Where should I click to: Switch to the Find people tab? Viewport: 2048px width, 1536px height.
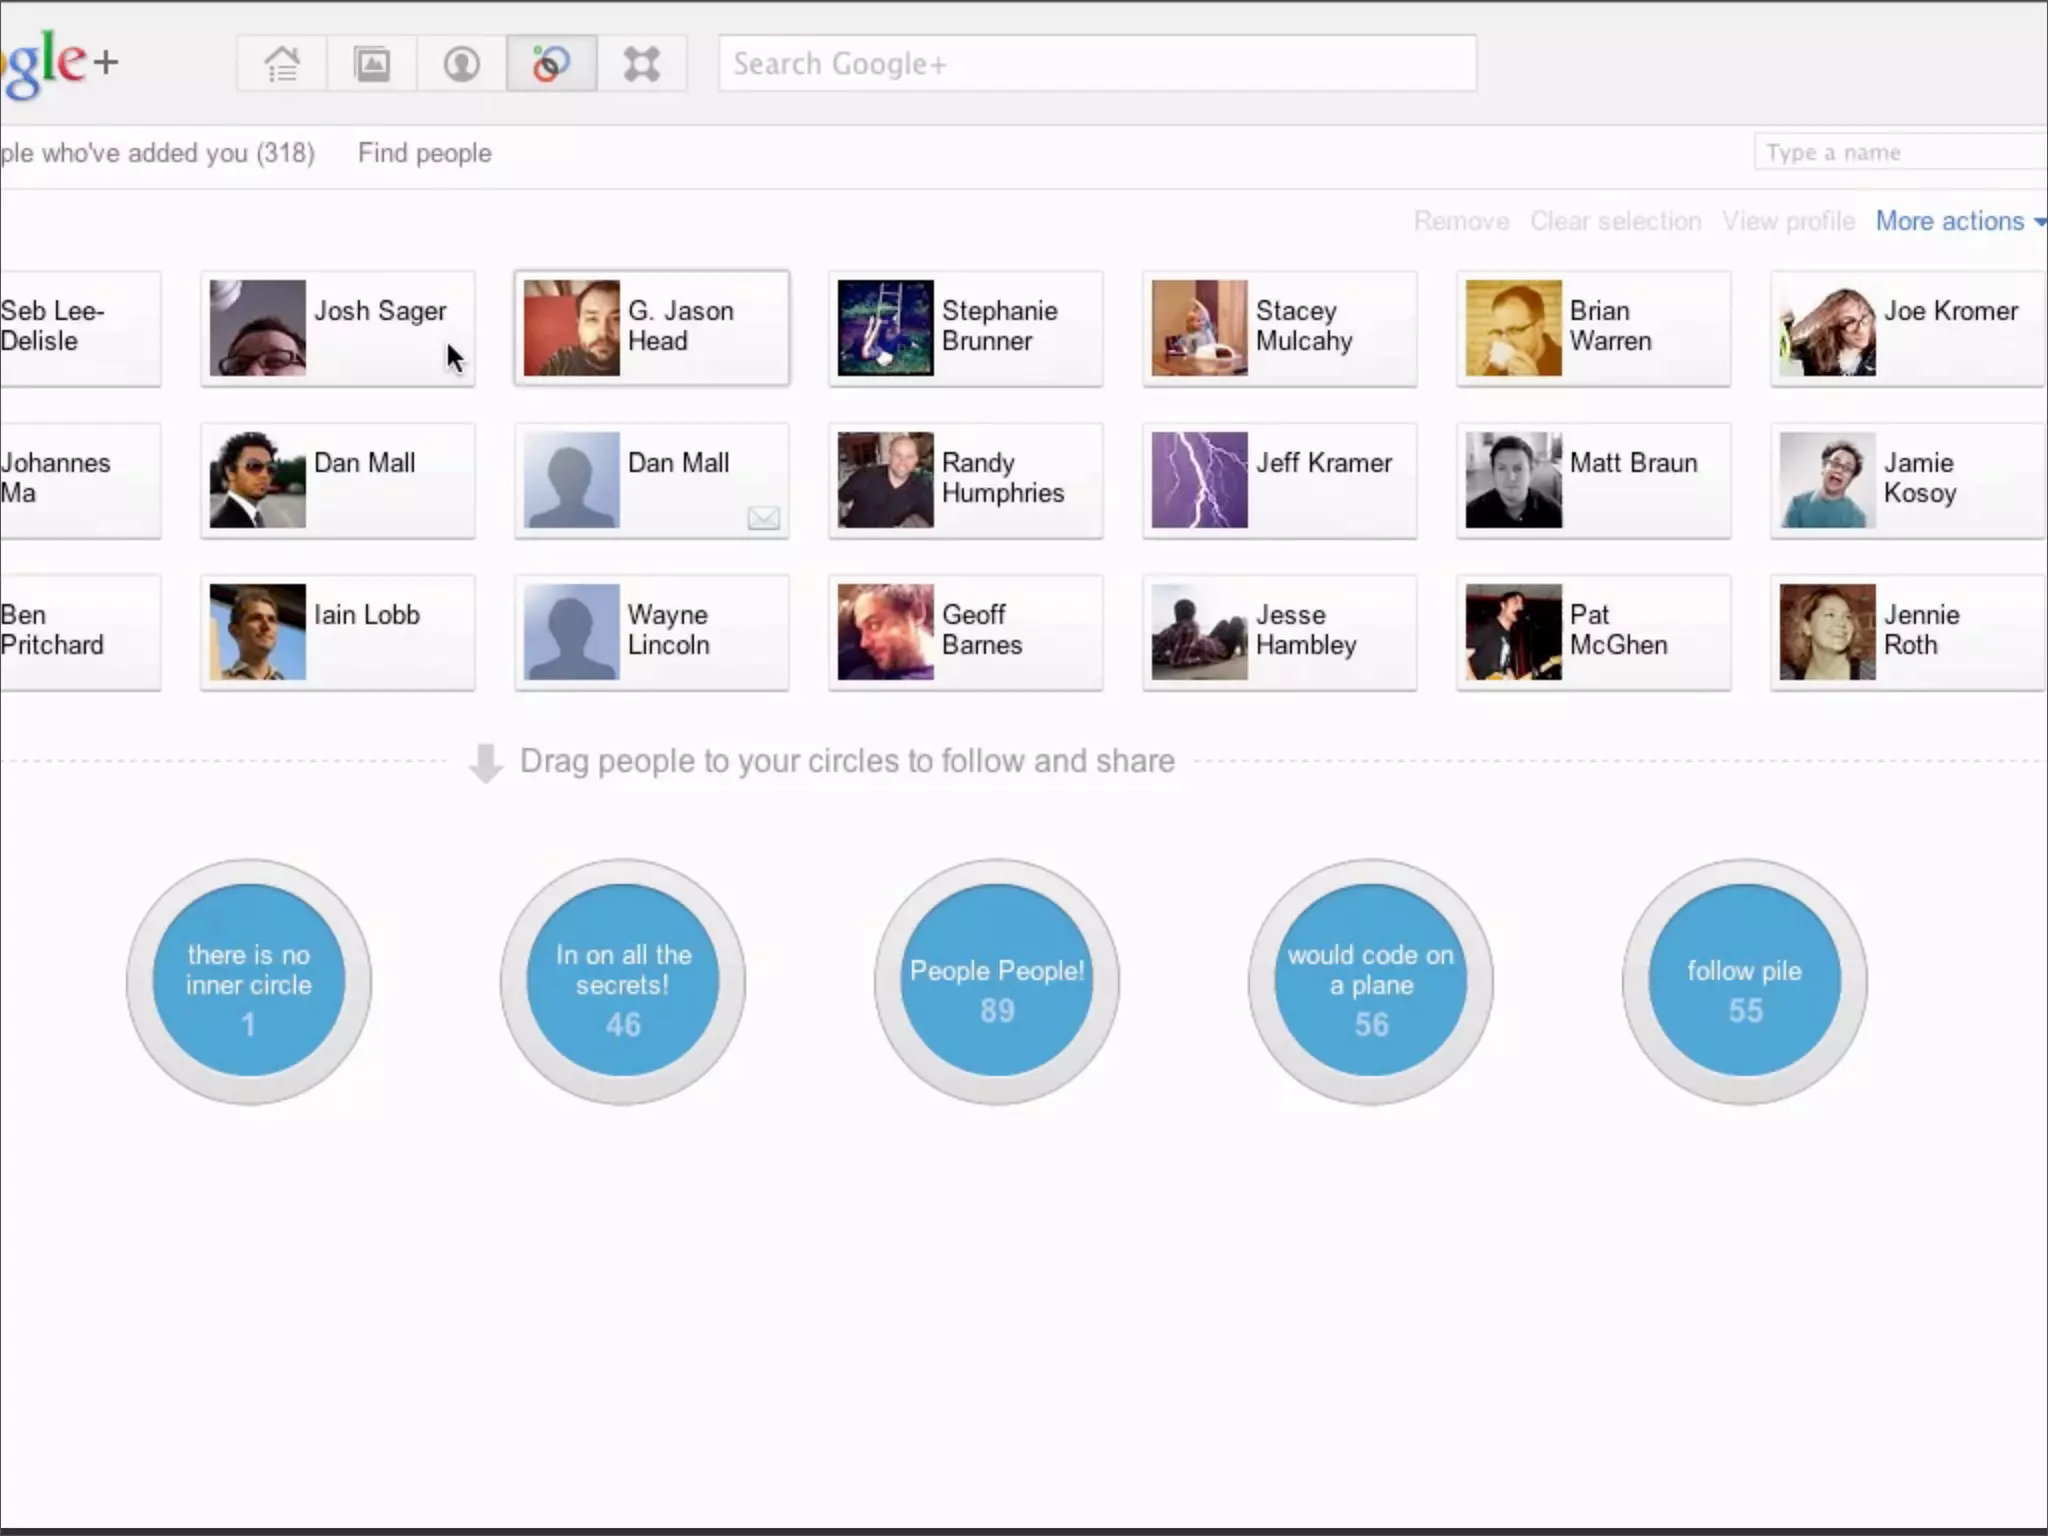(x=424, y=153)
